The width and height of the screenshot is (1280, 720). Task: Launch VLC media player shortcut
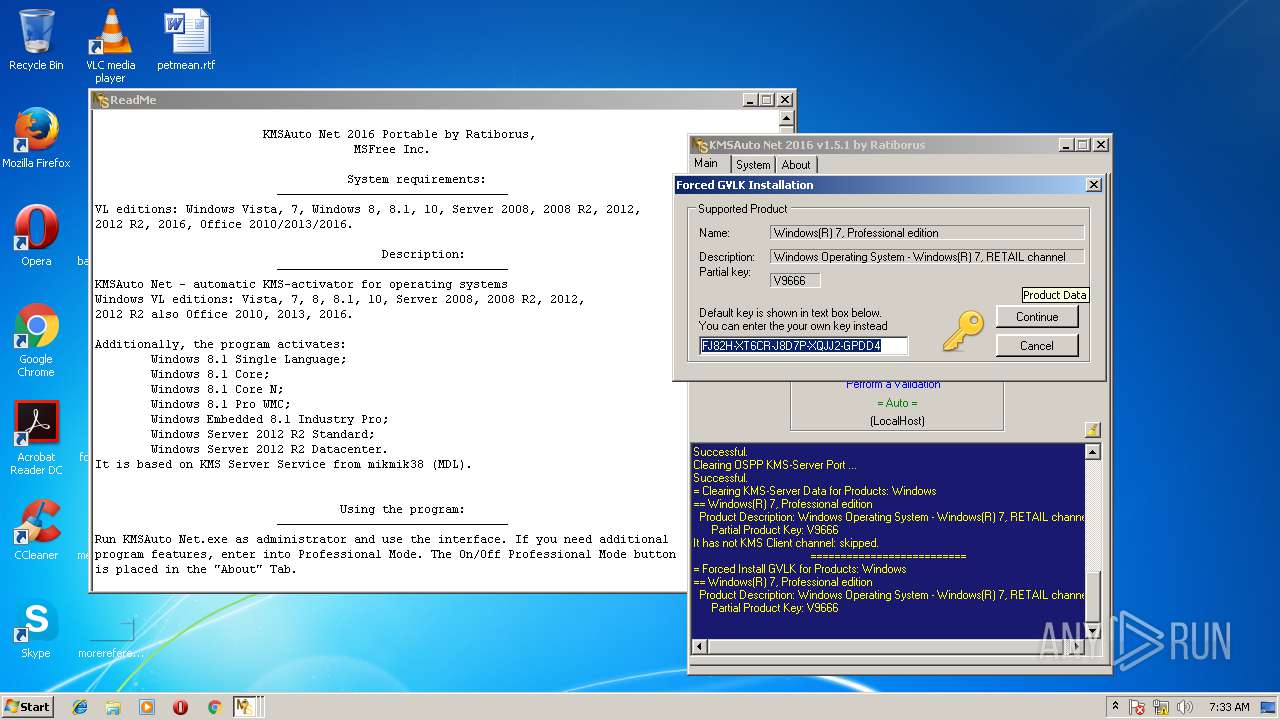pyautogui.click(x=110, y=45)
